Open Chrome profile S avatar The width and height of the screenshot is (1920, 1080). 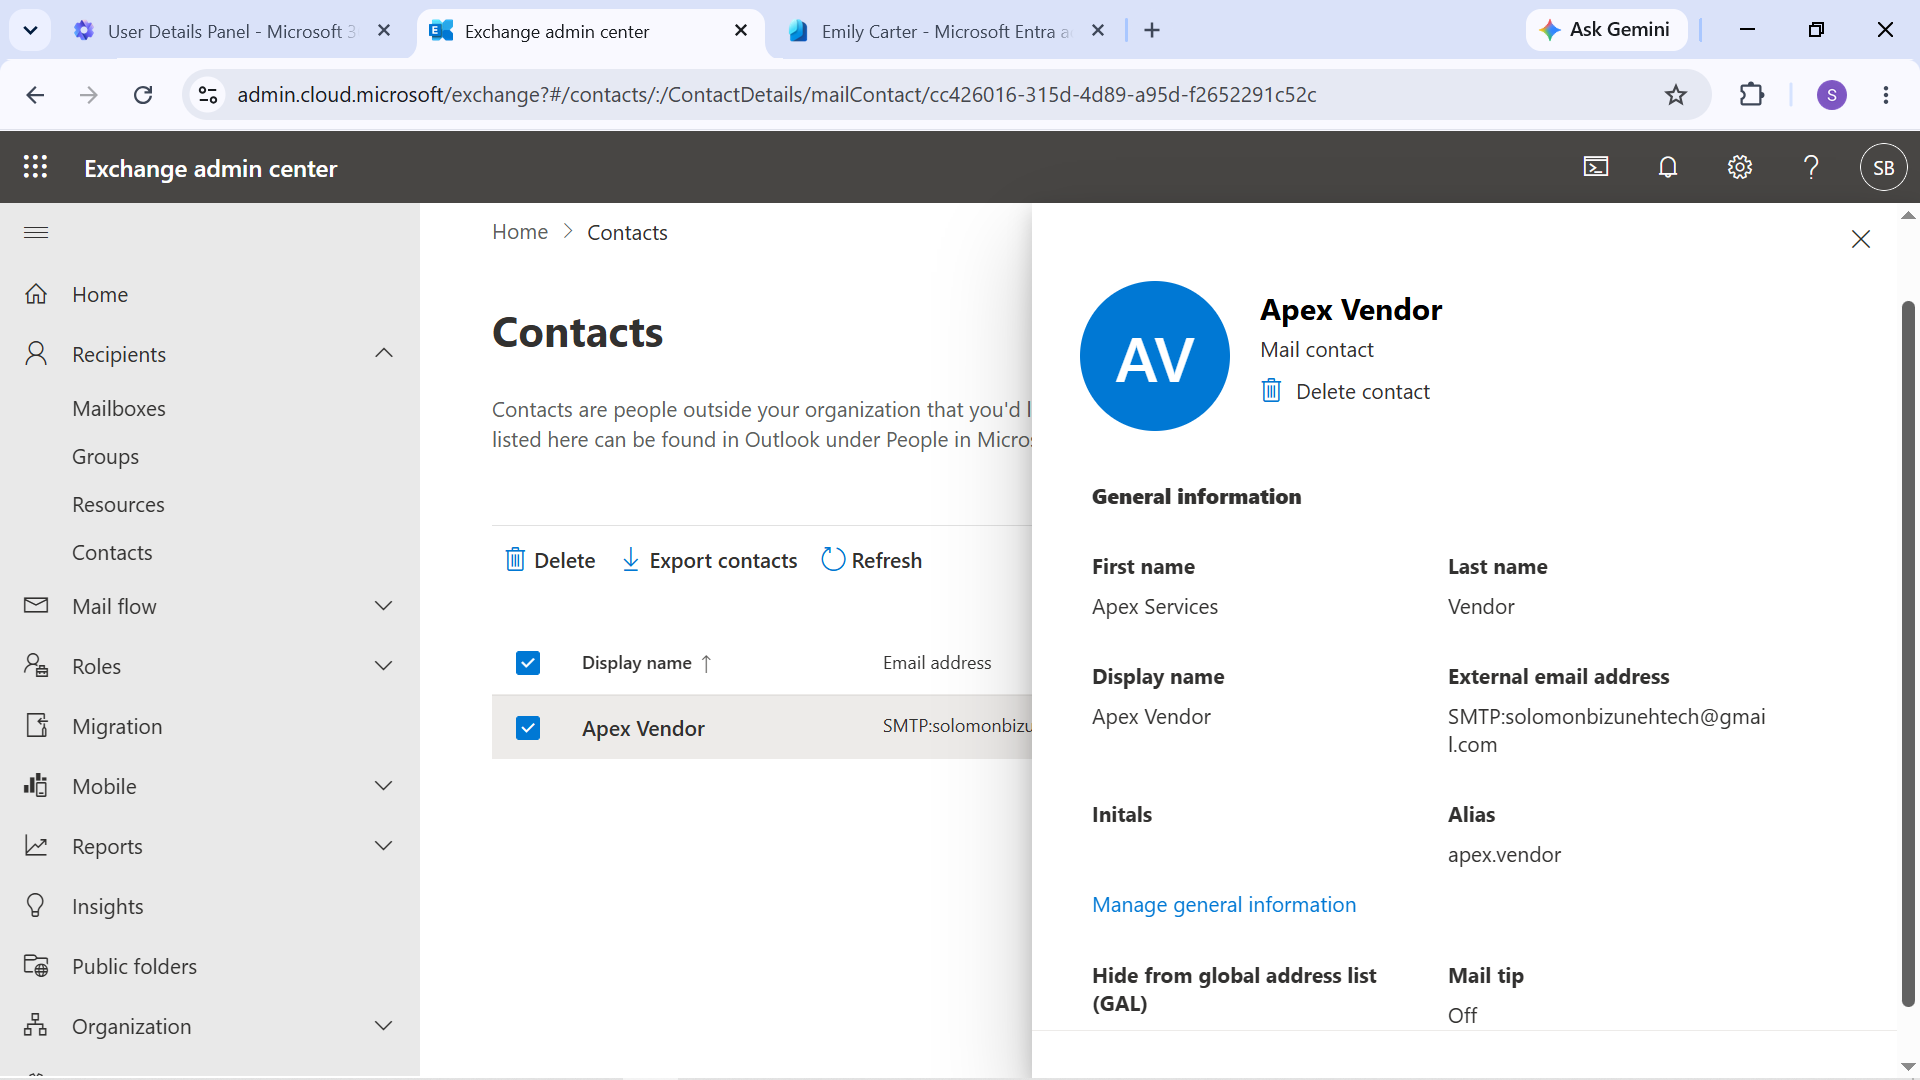(1831, 95)
